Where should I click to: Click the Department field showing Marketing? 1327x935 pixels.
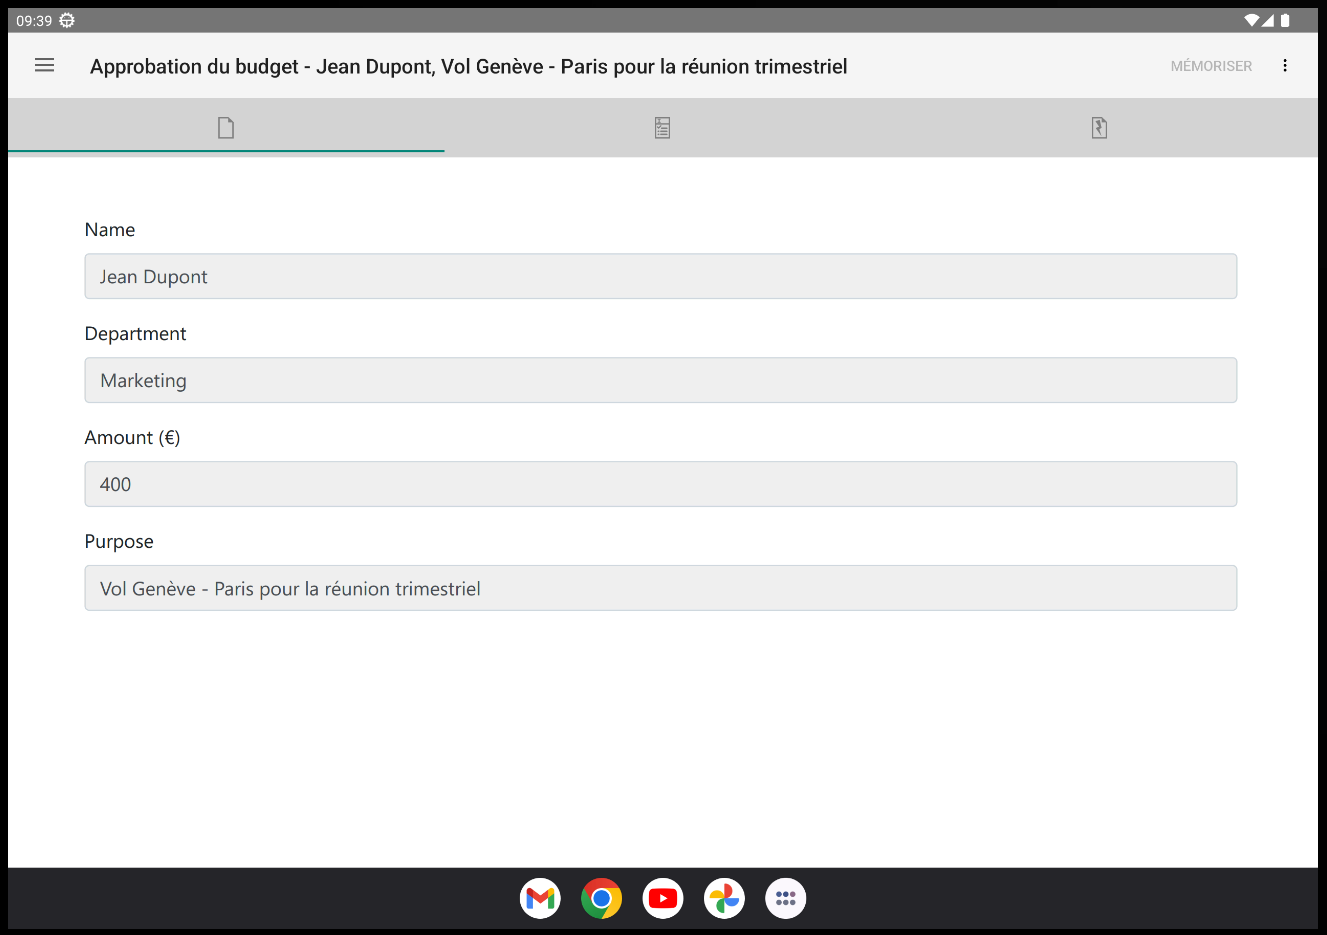pyautogui.click(x=660, y=380)
